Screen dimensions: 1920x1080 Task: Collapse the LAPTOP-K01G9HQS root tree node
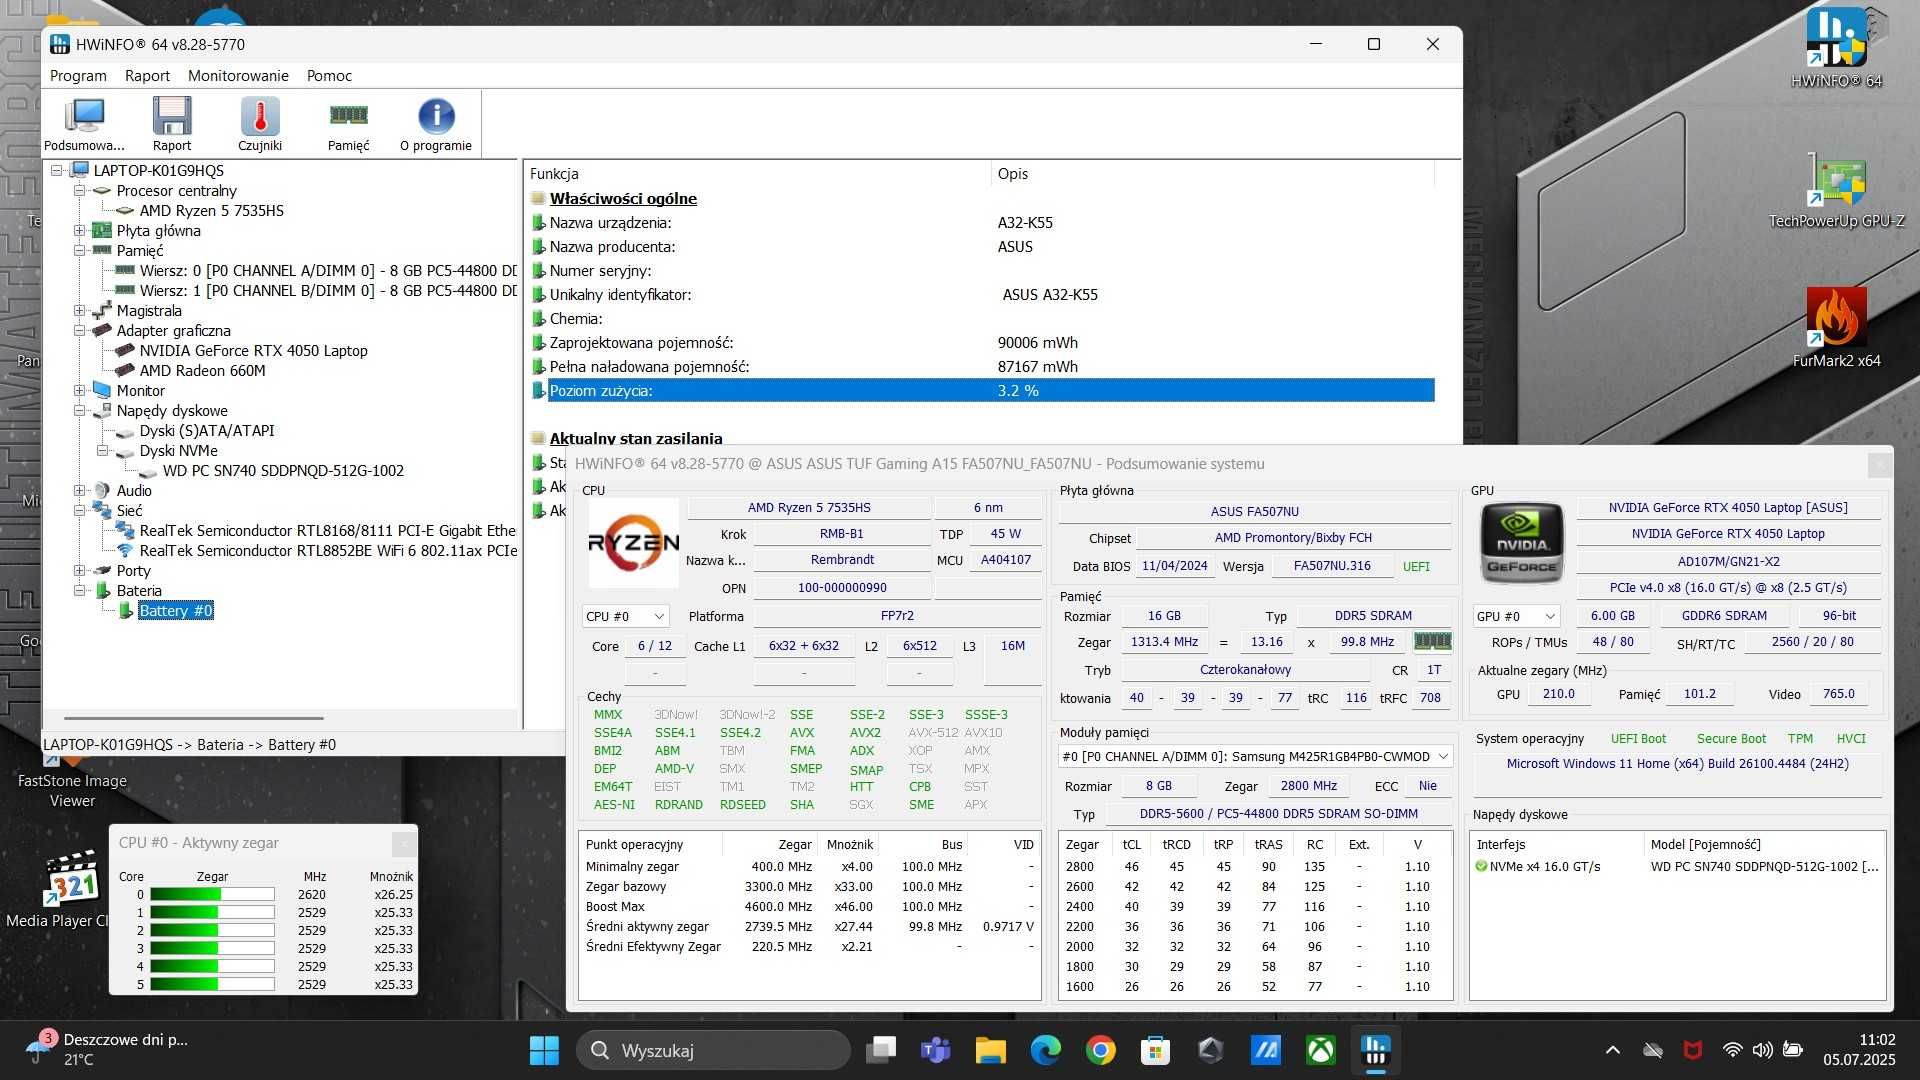pyautogui.click(x=57, y=171)
